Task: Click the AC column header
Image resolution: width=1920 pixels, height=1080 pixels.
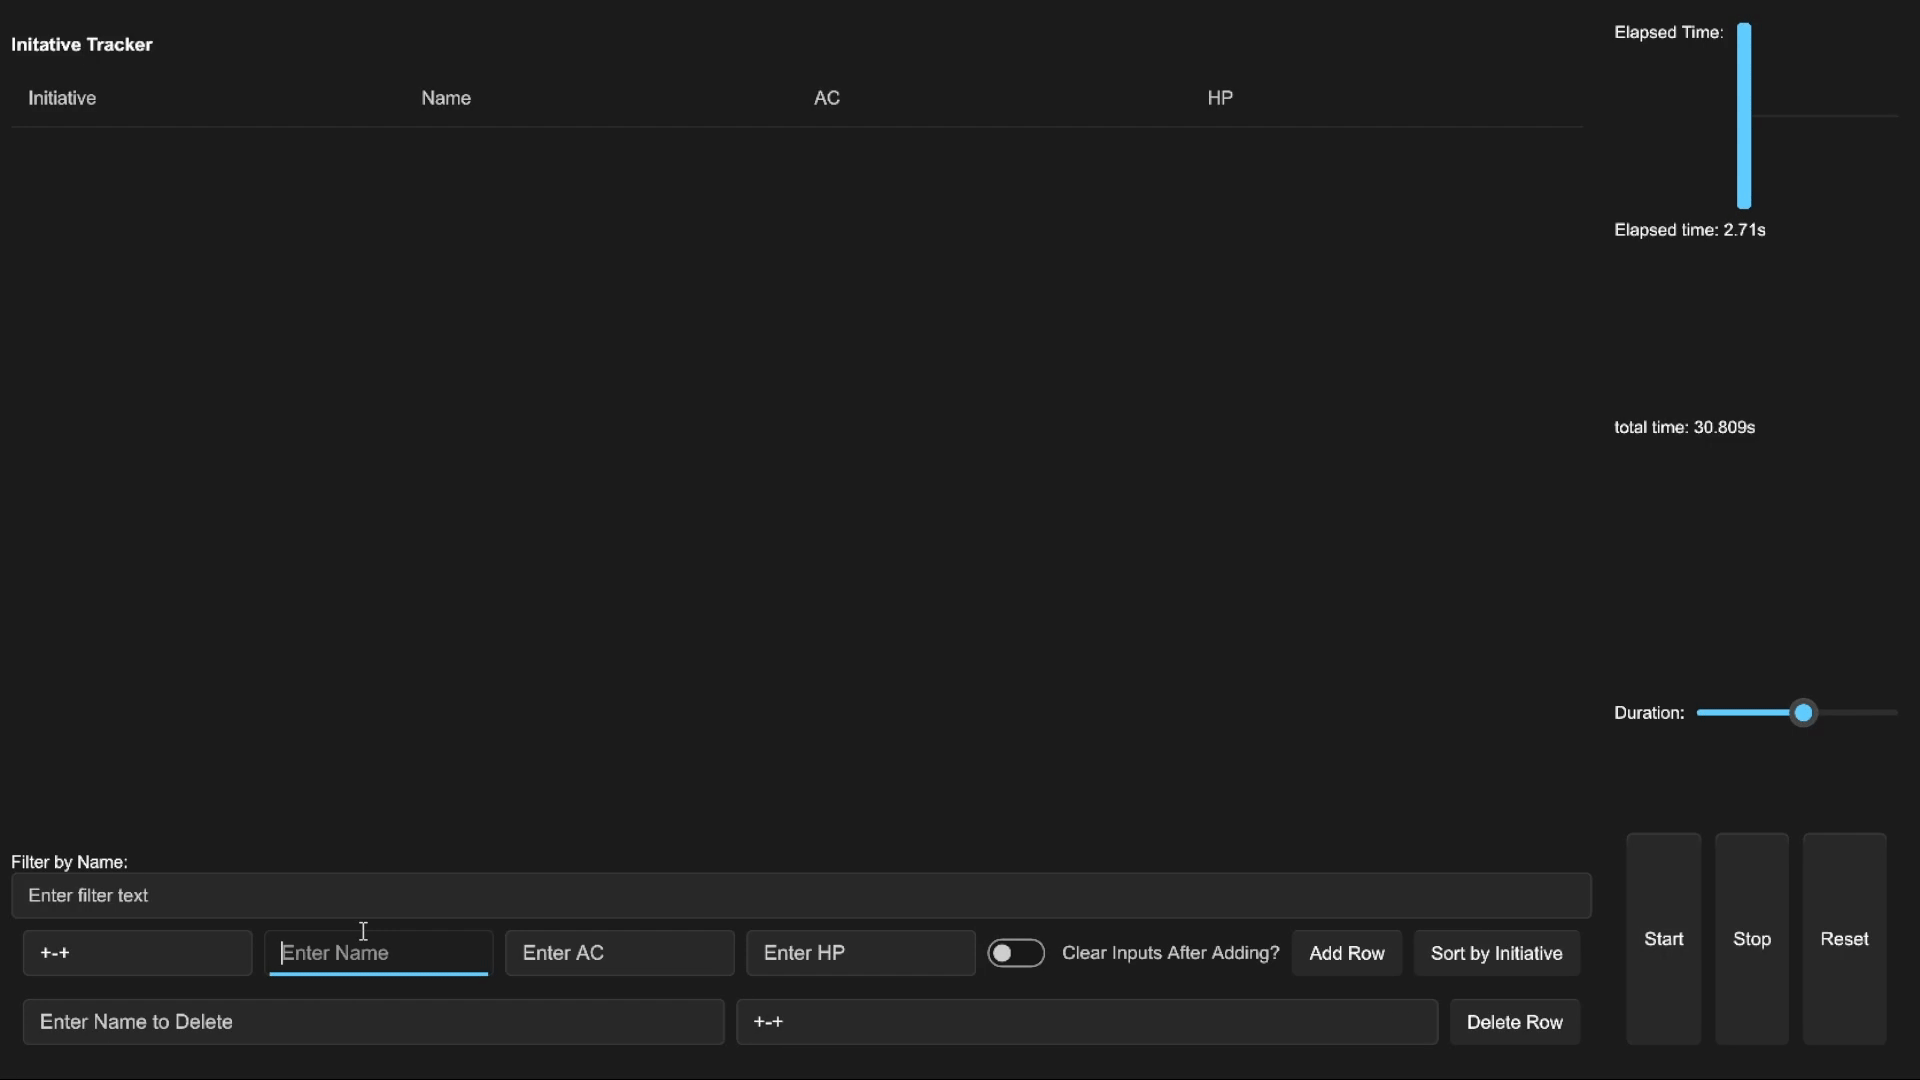Action: [x=827, y=98]
